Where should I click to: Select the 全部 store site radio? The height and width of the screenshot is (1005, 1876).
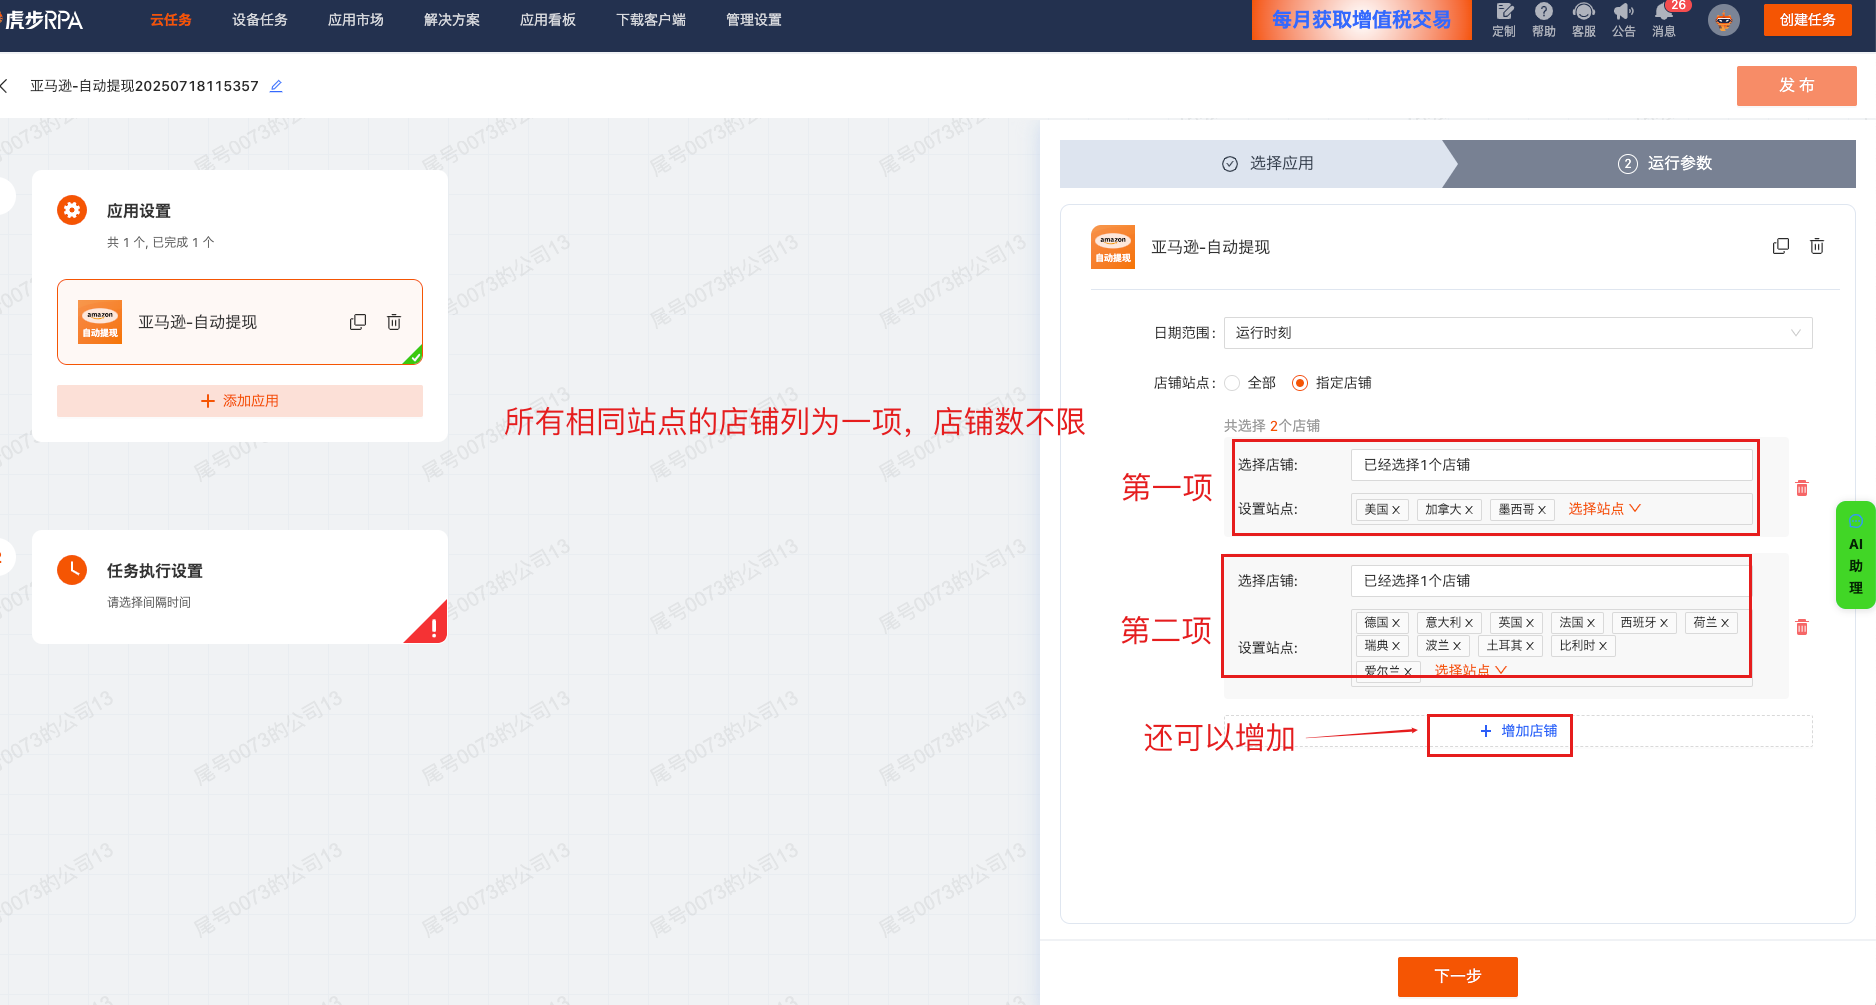(1232, 383)
